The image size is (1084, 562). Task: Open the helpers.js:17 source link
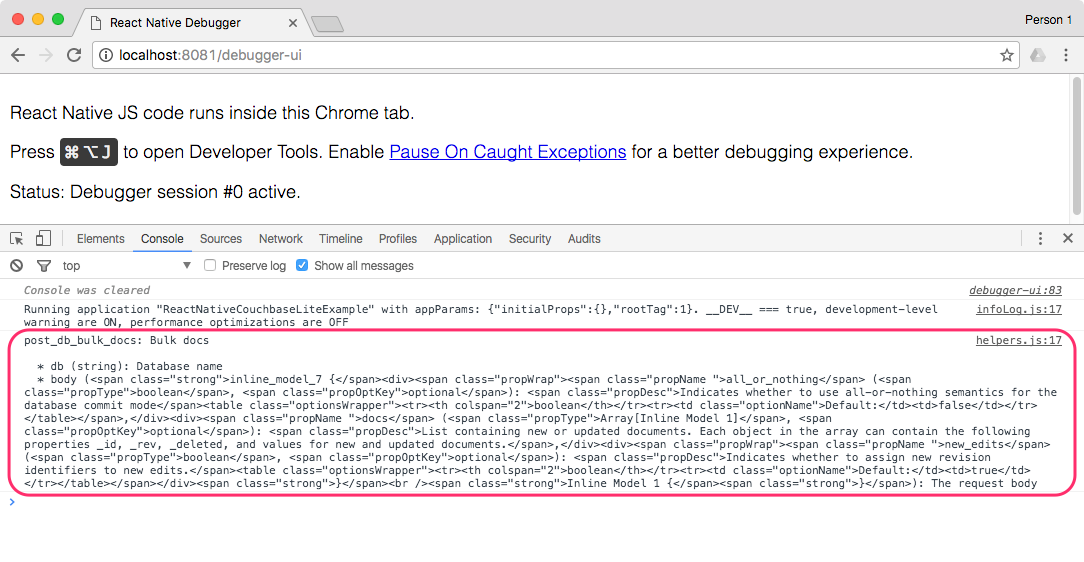pos(1018,340)
